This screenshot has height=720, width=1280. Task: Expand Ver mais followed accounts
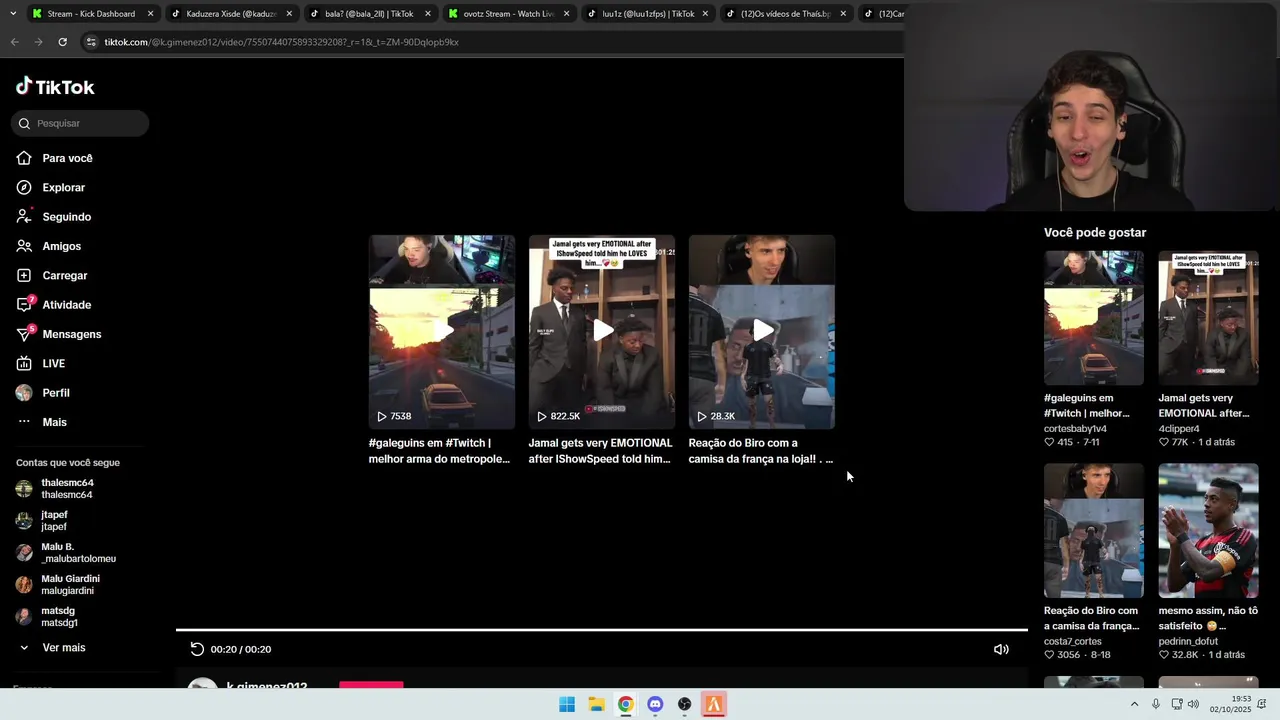point(63,648)
